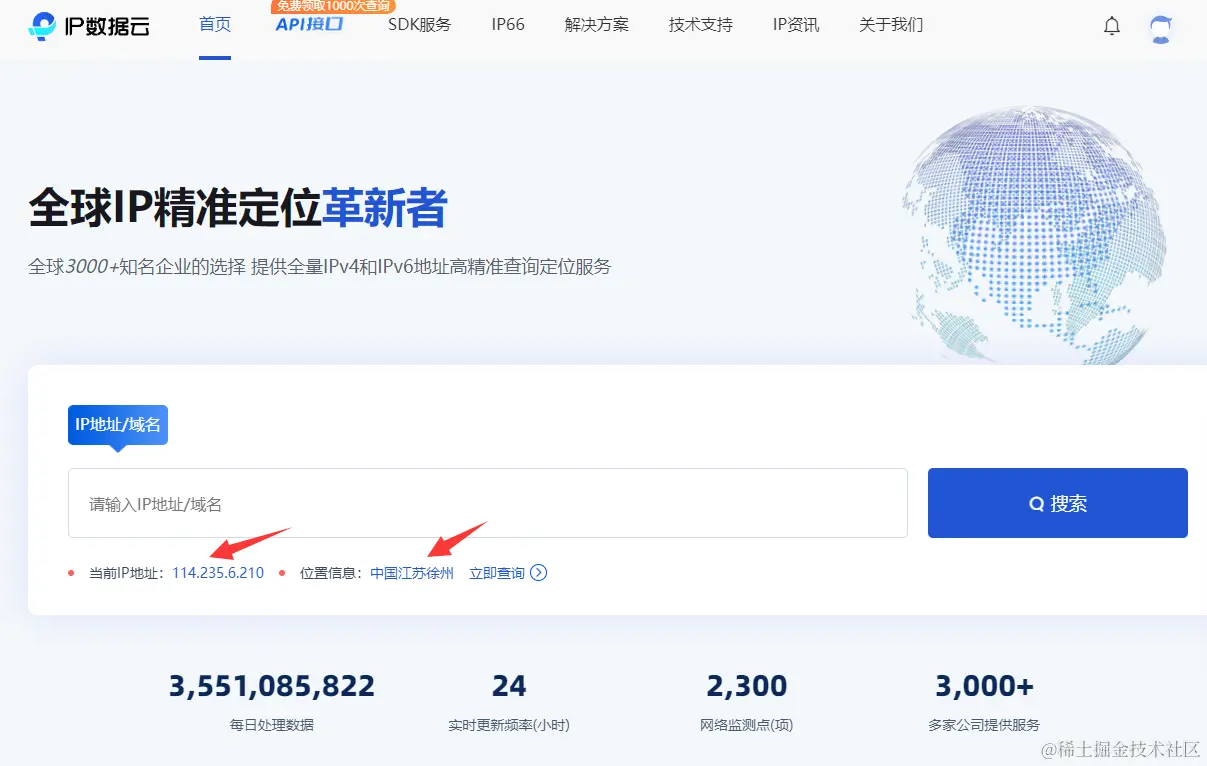The image size is (1207, 766).
Task: Click the 全球IP精准定位革新者 heading
Action: coord(238,208)
